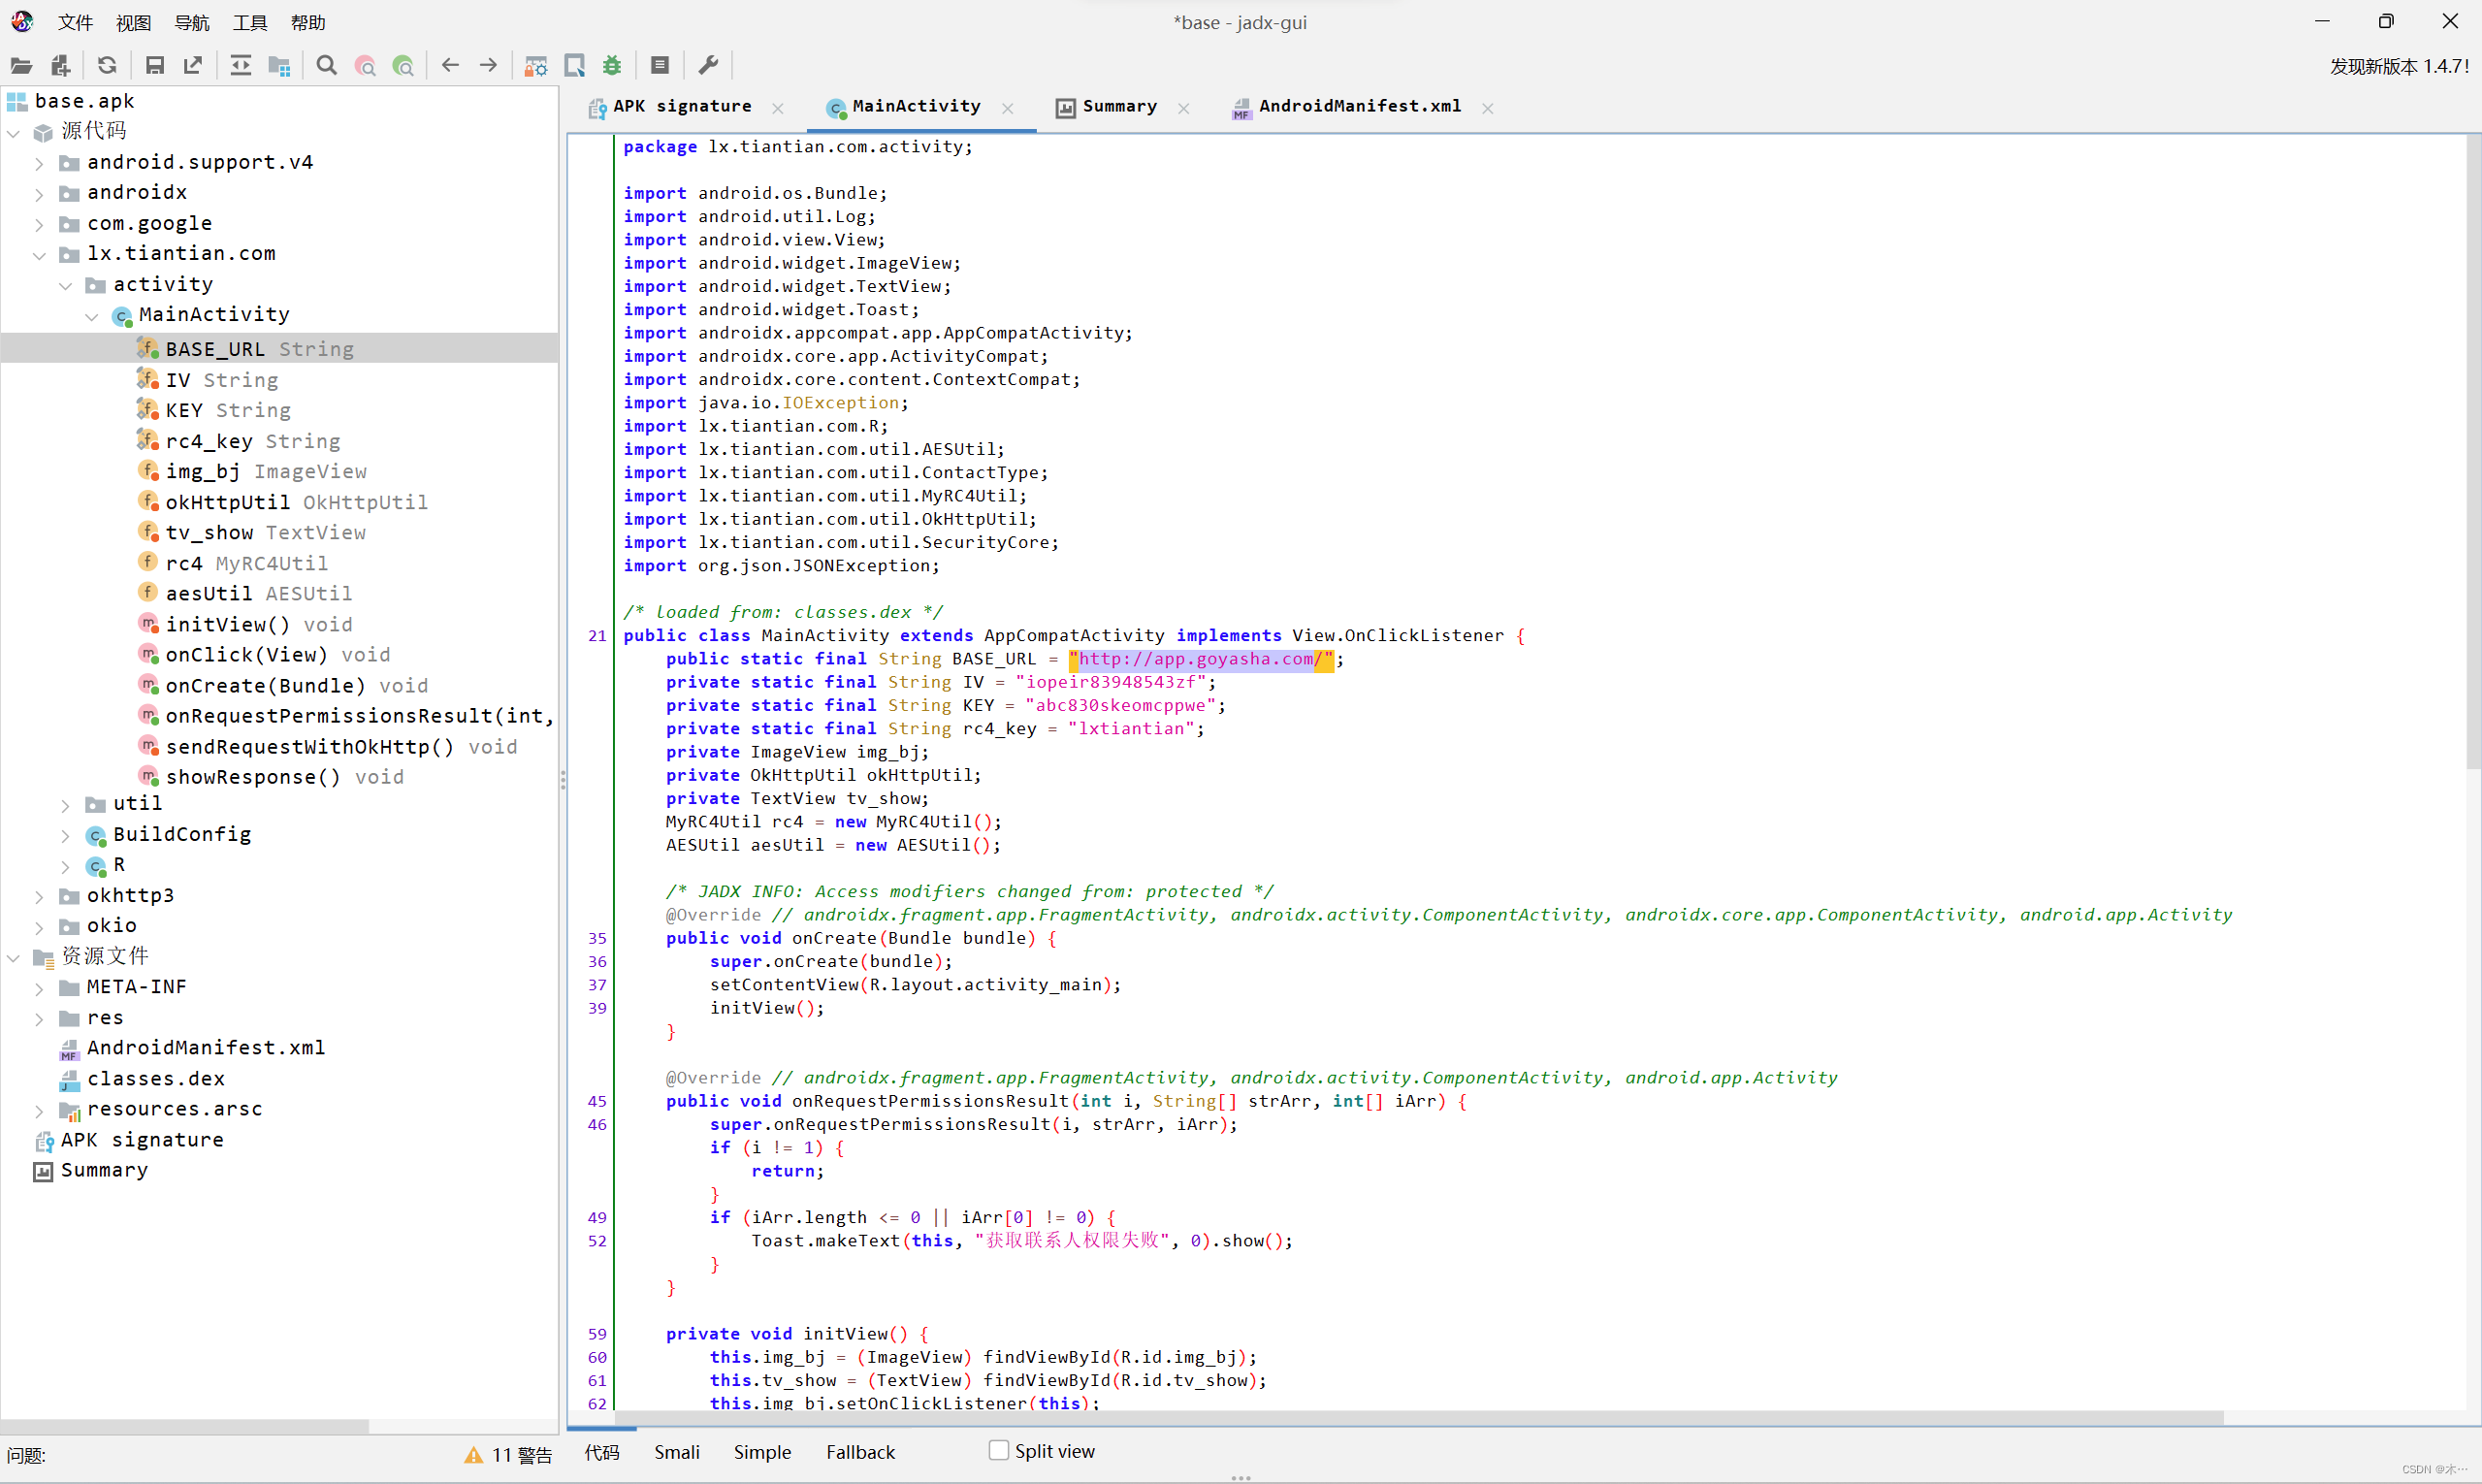Expand the util package folder
This screenshot has width=2482, height=1484.
[66, 805]
